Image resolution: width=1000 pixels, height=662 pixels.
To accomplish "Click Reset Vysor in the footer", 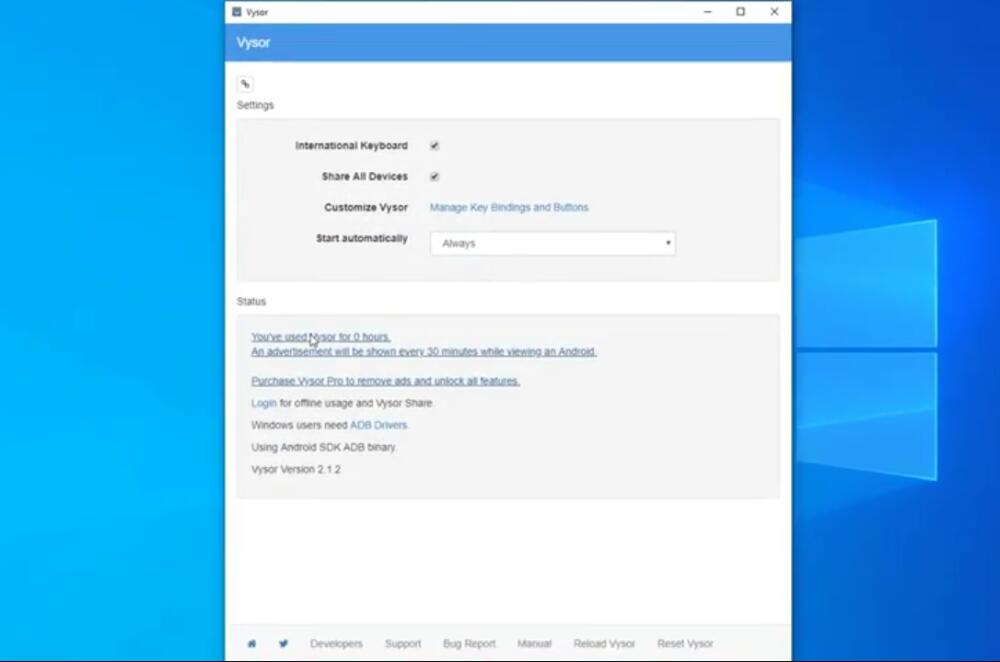I will (685, 644).
